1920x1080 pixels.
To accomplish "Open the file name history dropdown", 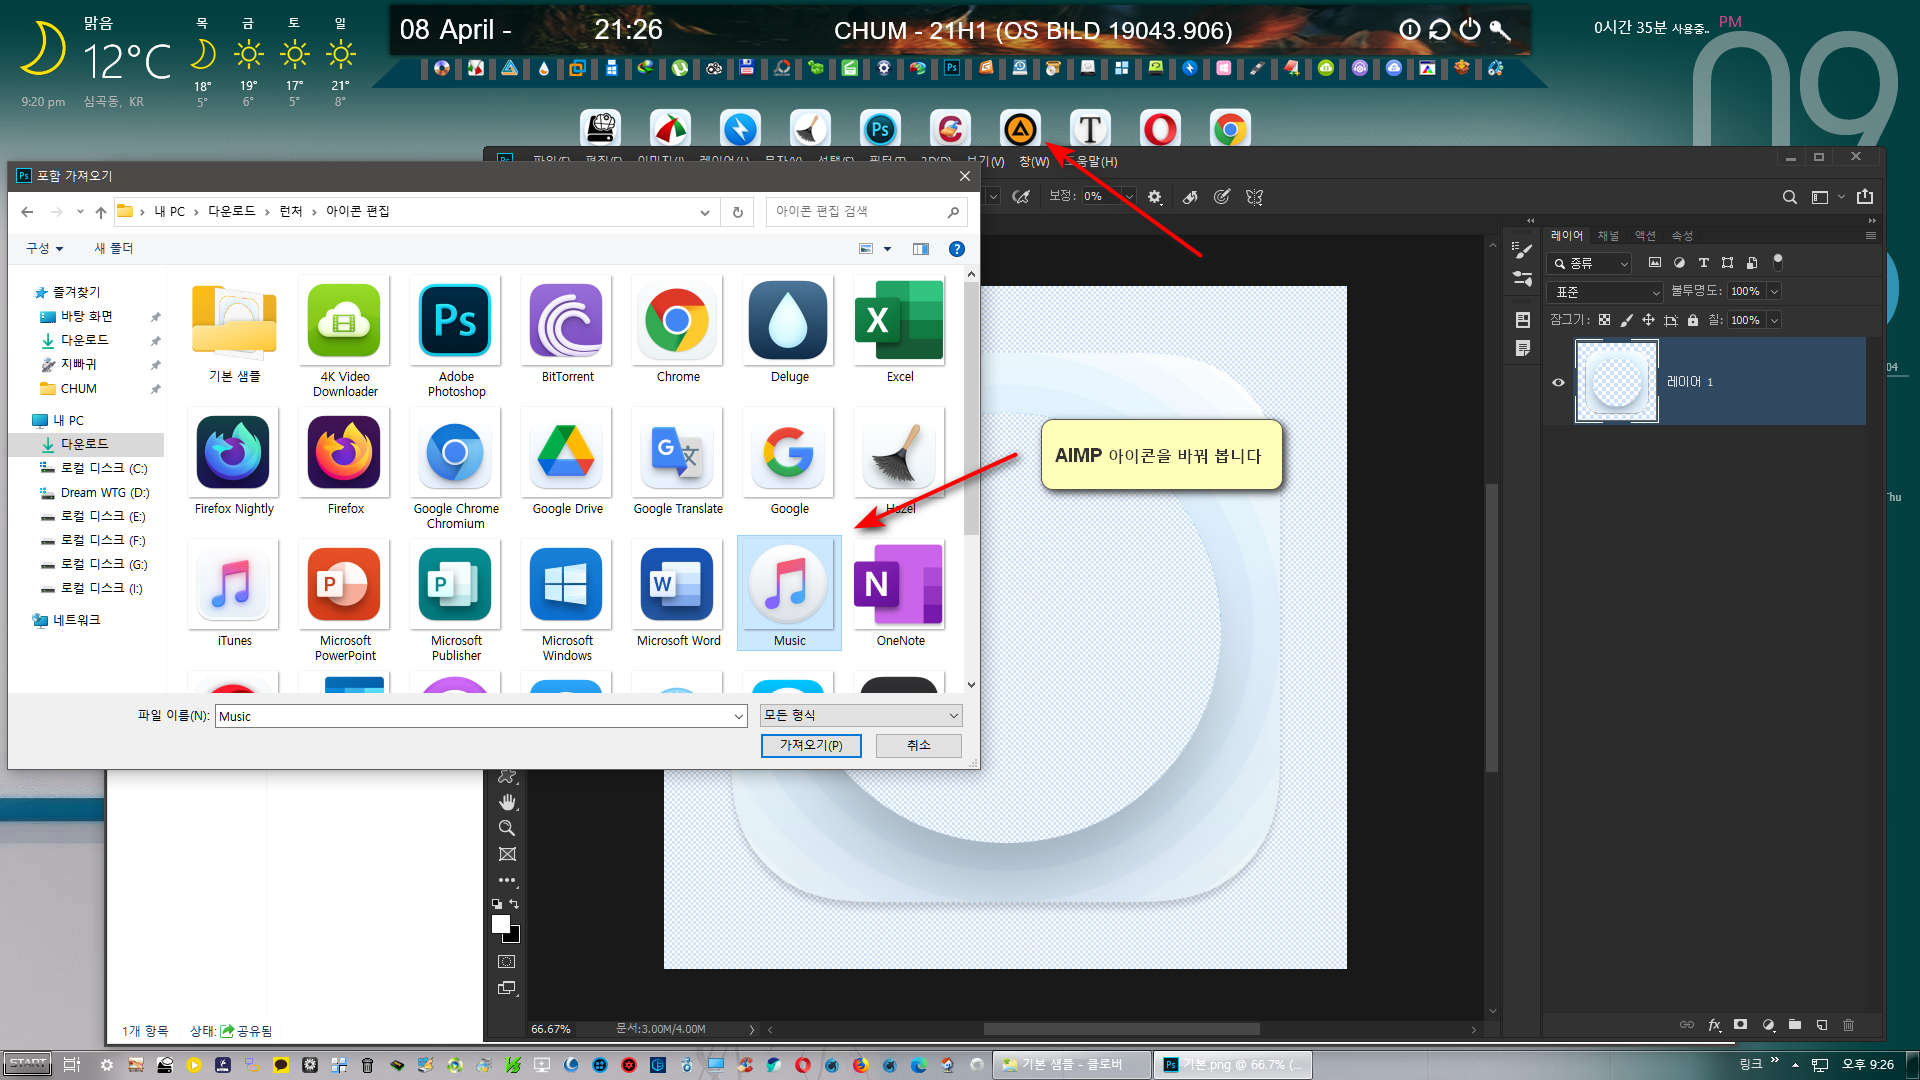I will 739,716.
